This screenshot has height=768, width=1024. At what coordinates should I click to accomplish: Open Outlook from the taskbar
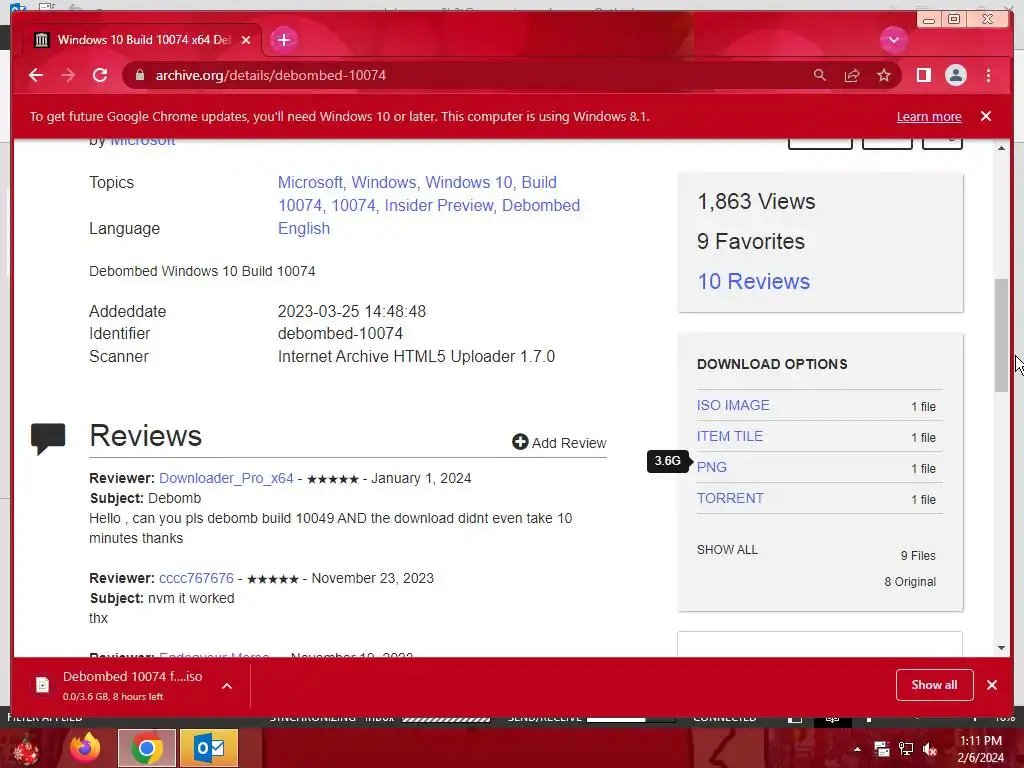click(x=209, y=748)
